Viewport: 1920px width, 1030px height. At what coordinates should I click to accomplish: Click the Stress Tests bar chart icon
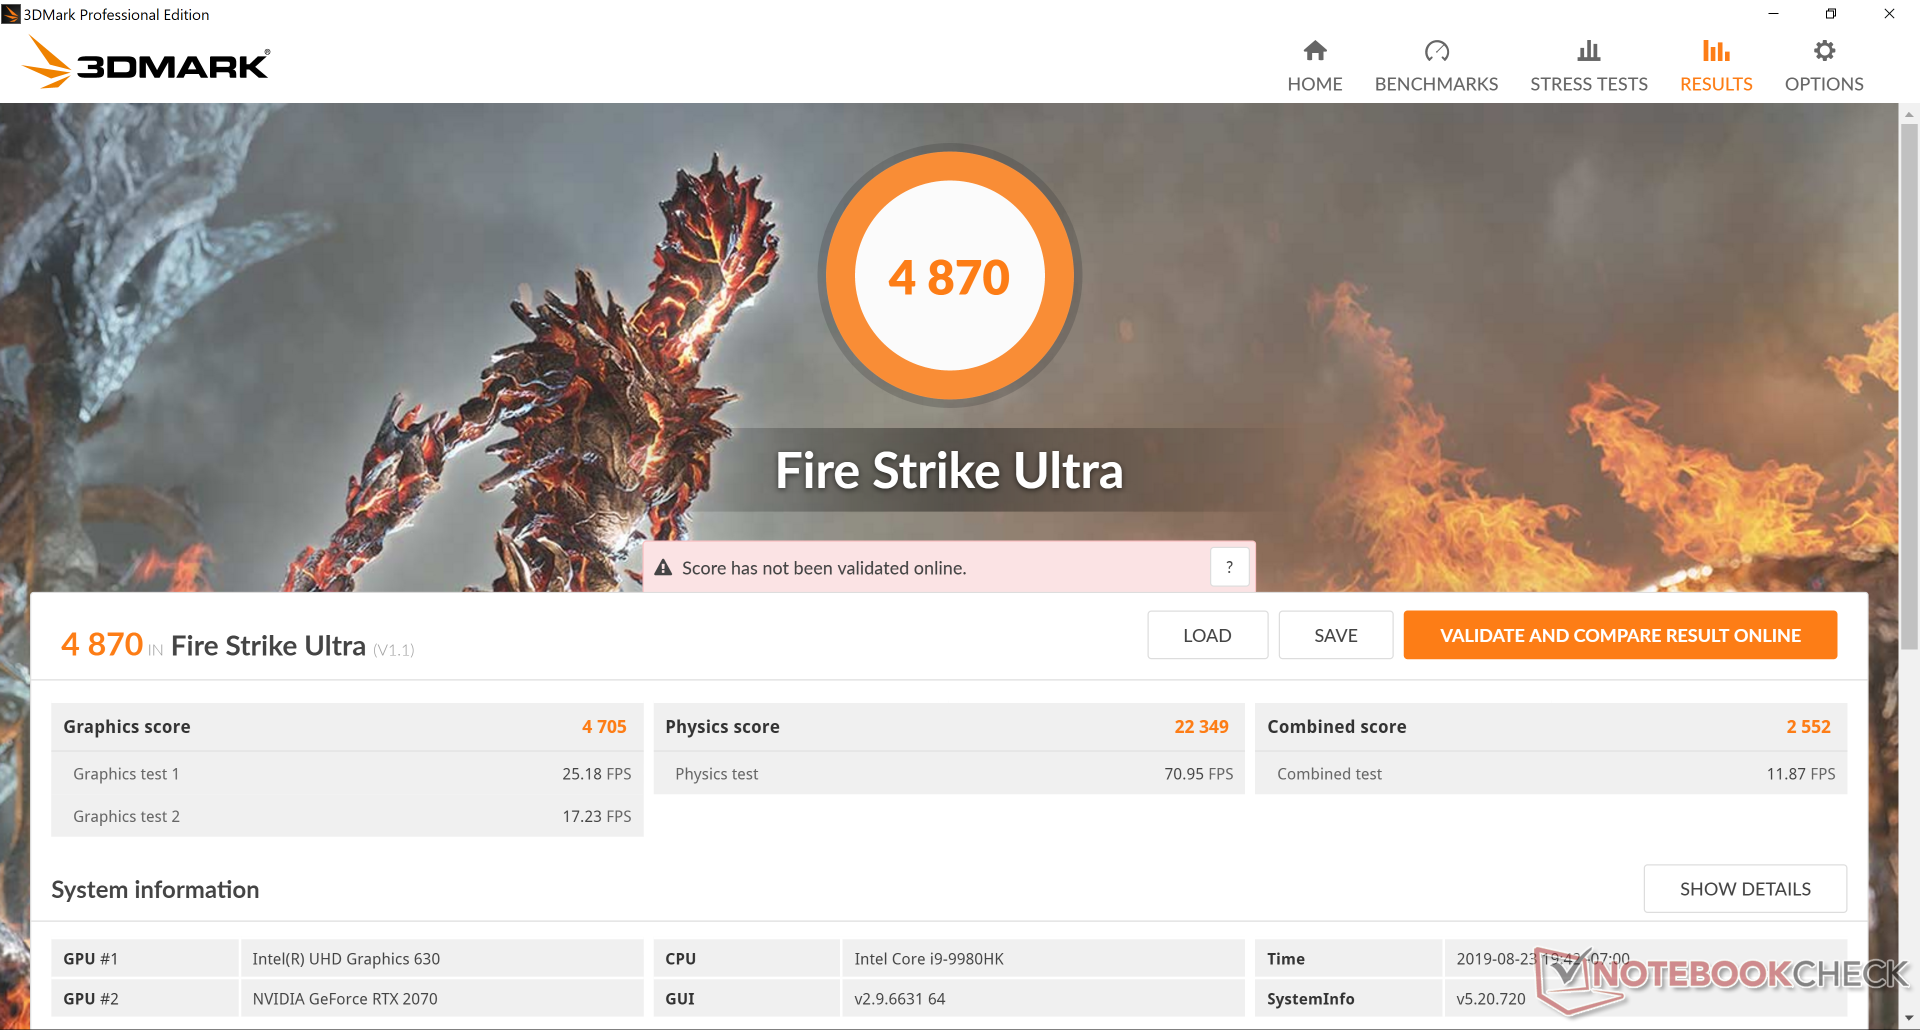[1588, 50]
